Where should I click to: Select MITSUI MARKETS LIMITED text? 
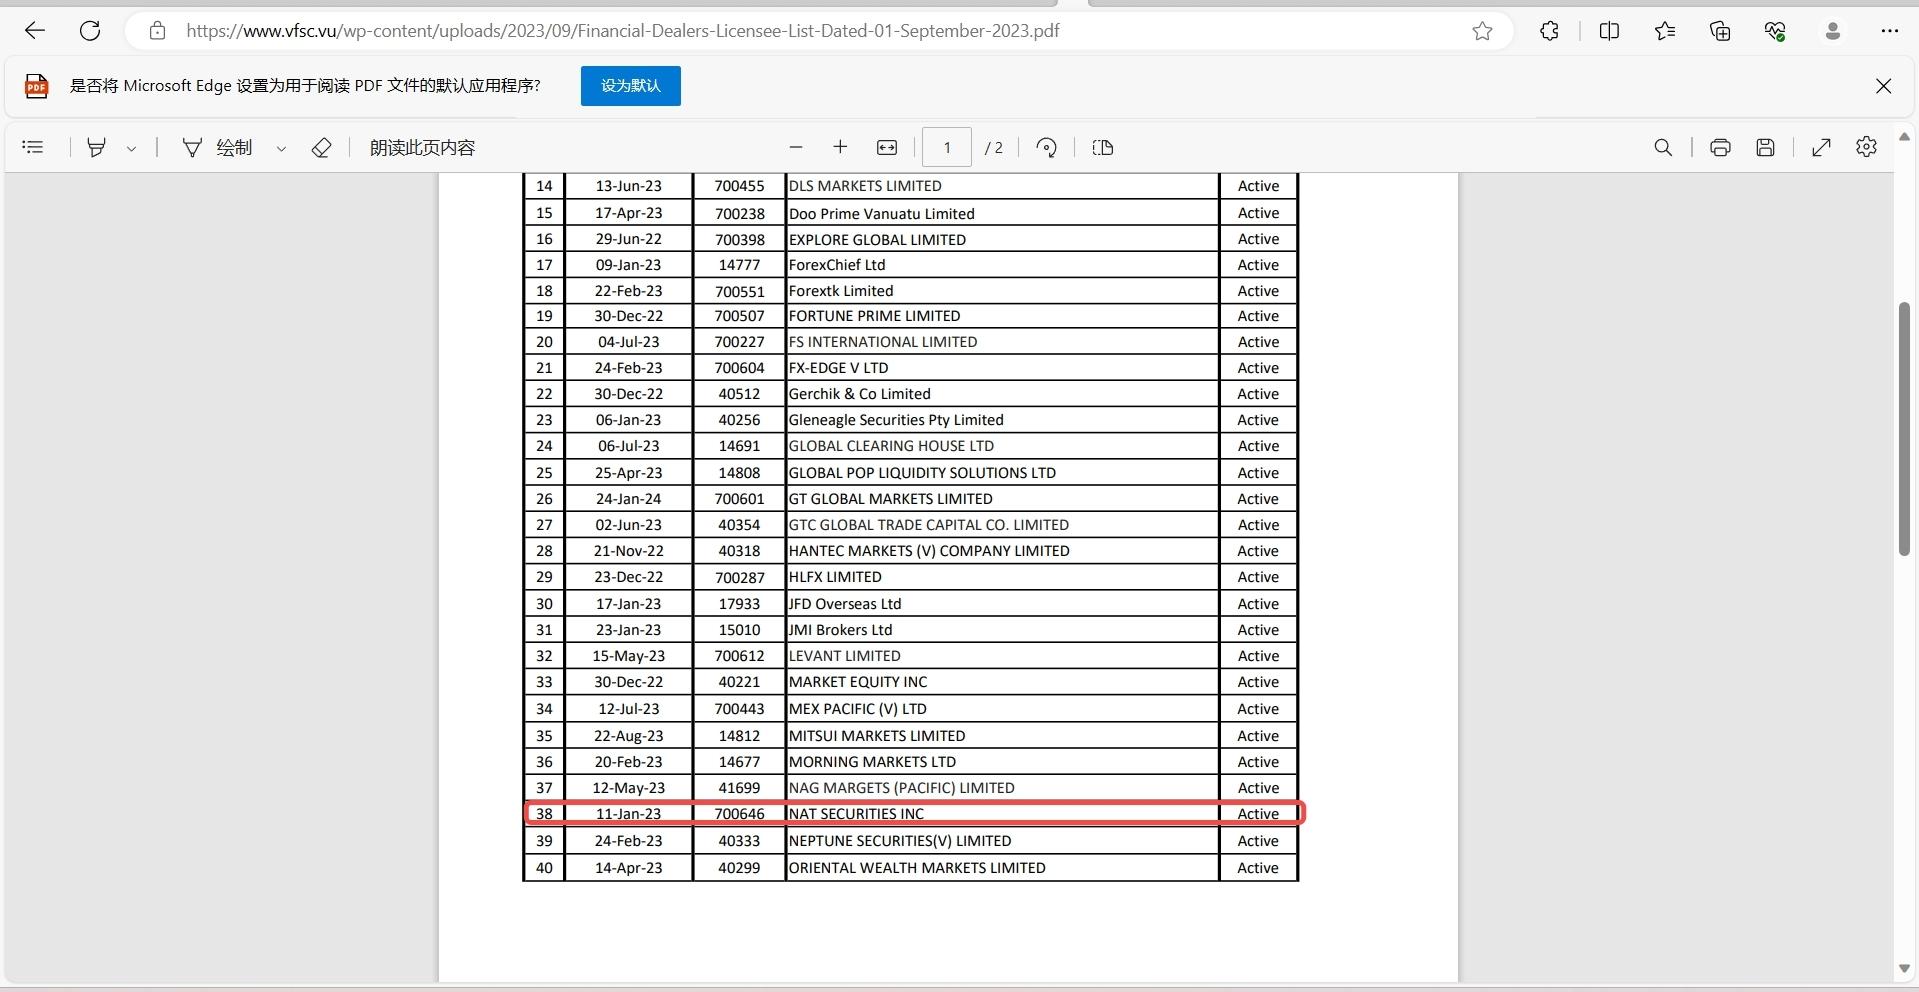tap(877, 736)
